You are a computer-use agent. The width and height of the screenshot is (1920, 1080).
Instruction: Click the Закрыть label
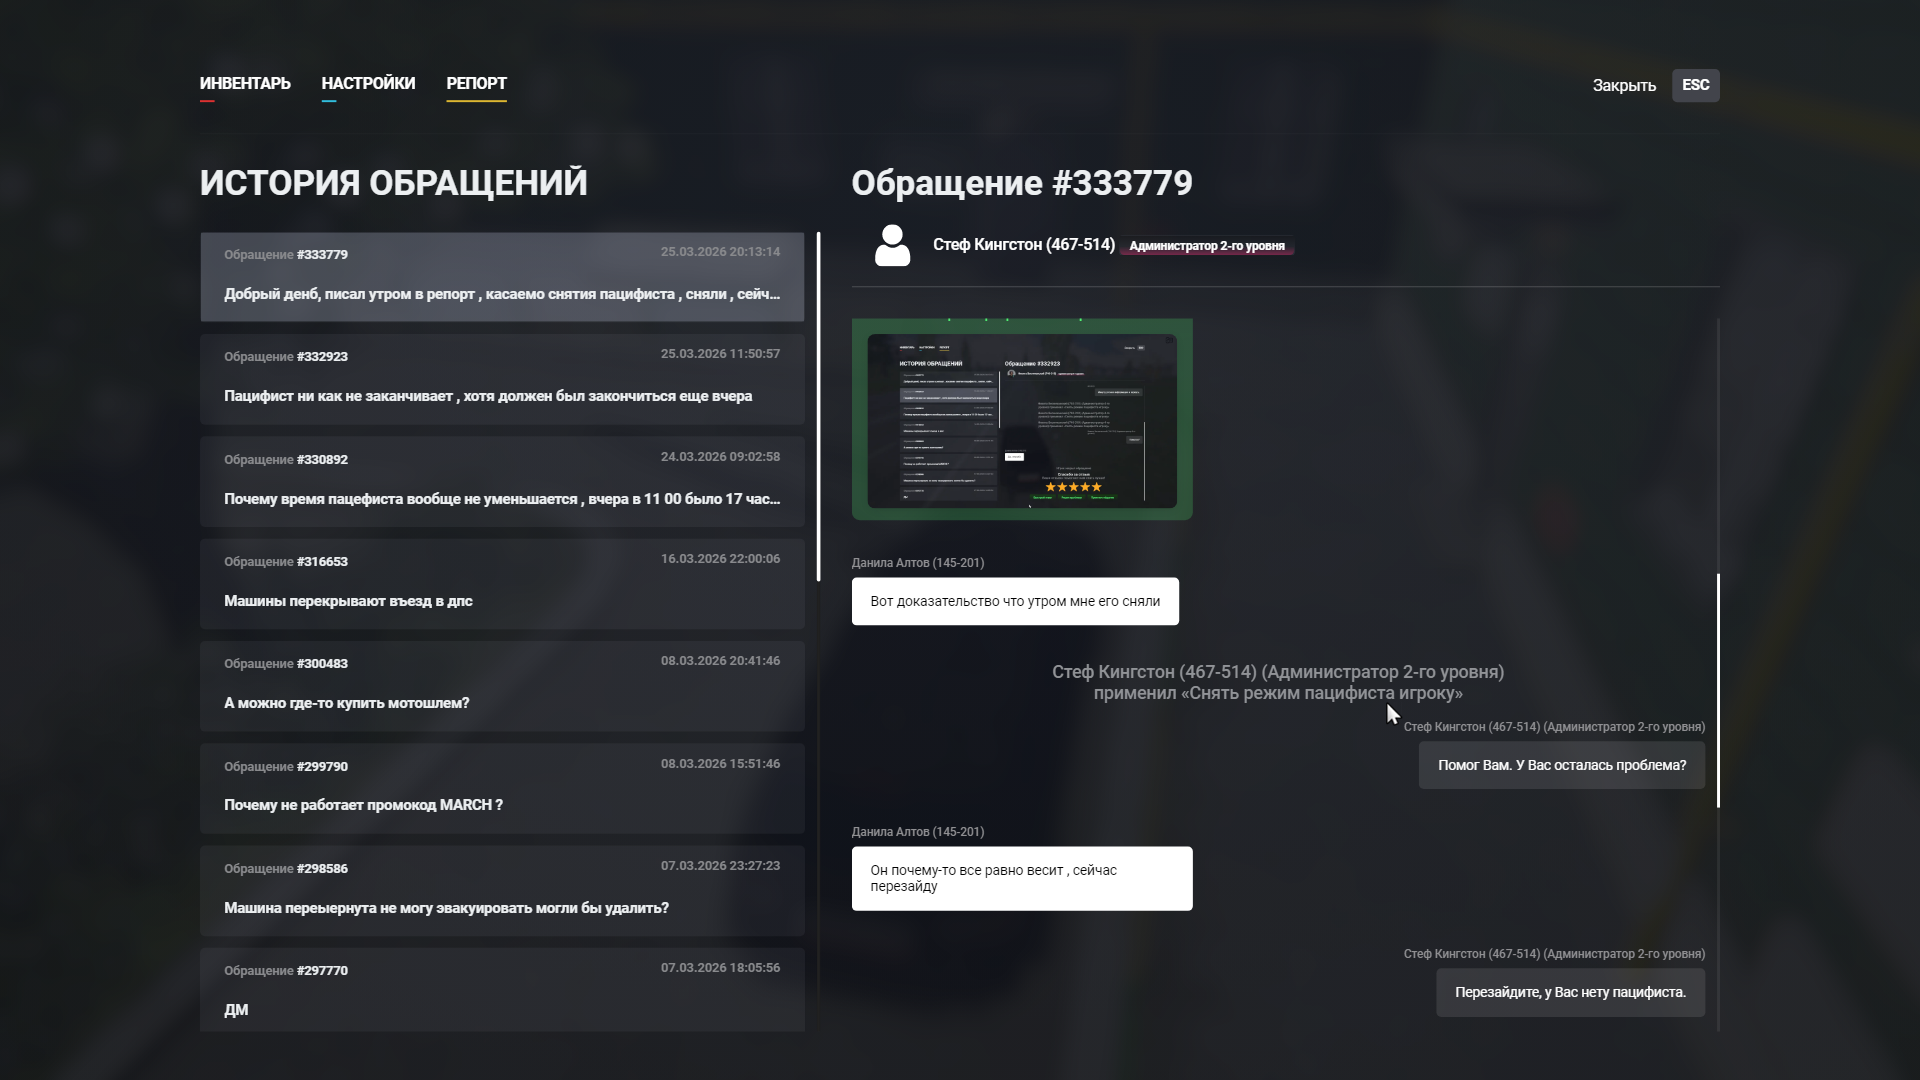click(1624, 86)
